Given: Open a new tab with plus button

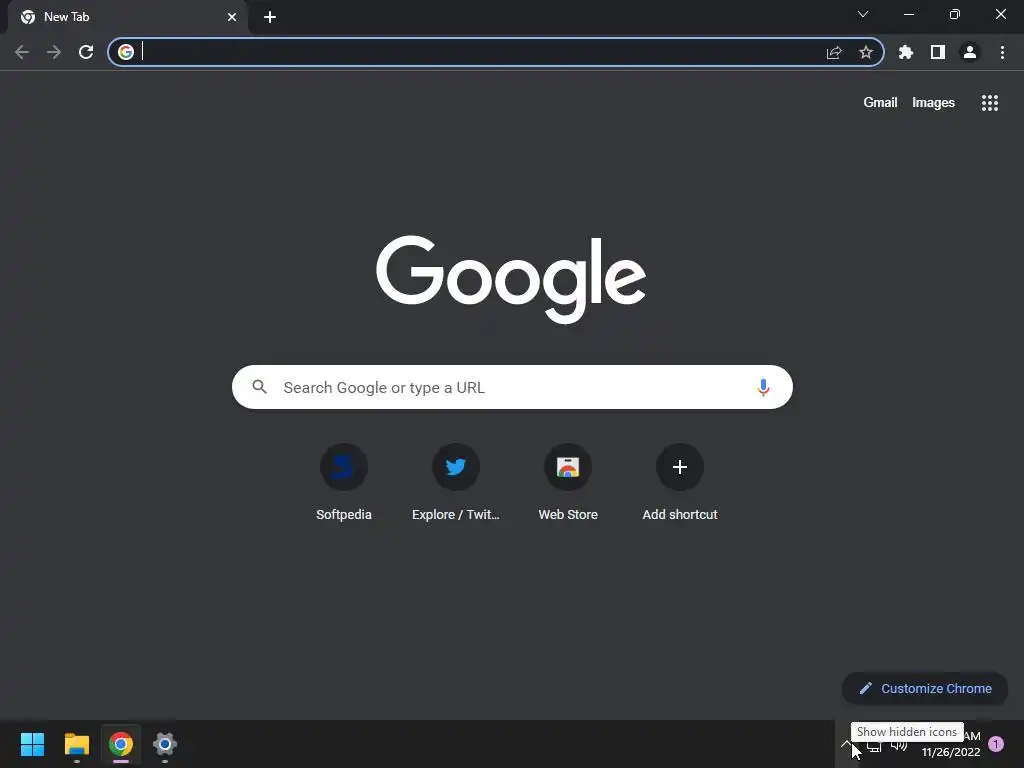Looking at the screenshot, I should coord(270,17).
